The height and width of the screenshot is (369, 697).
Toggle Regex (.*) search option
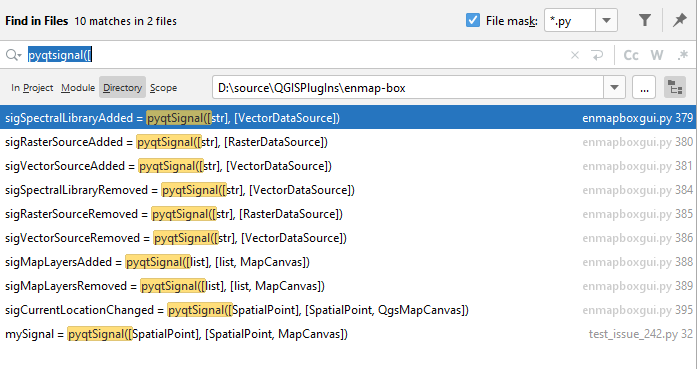682,55
